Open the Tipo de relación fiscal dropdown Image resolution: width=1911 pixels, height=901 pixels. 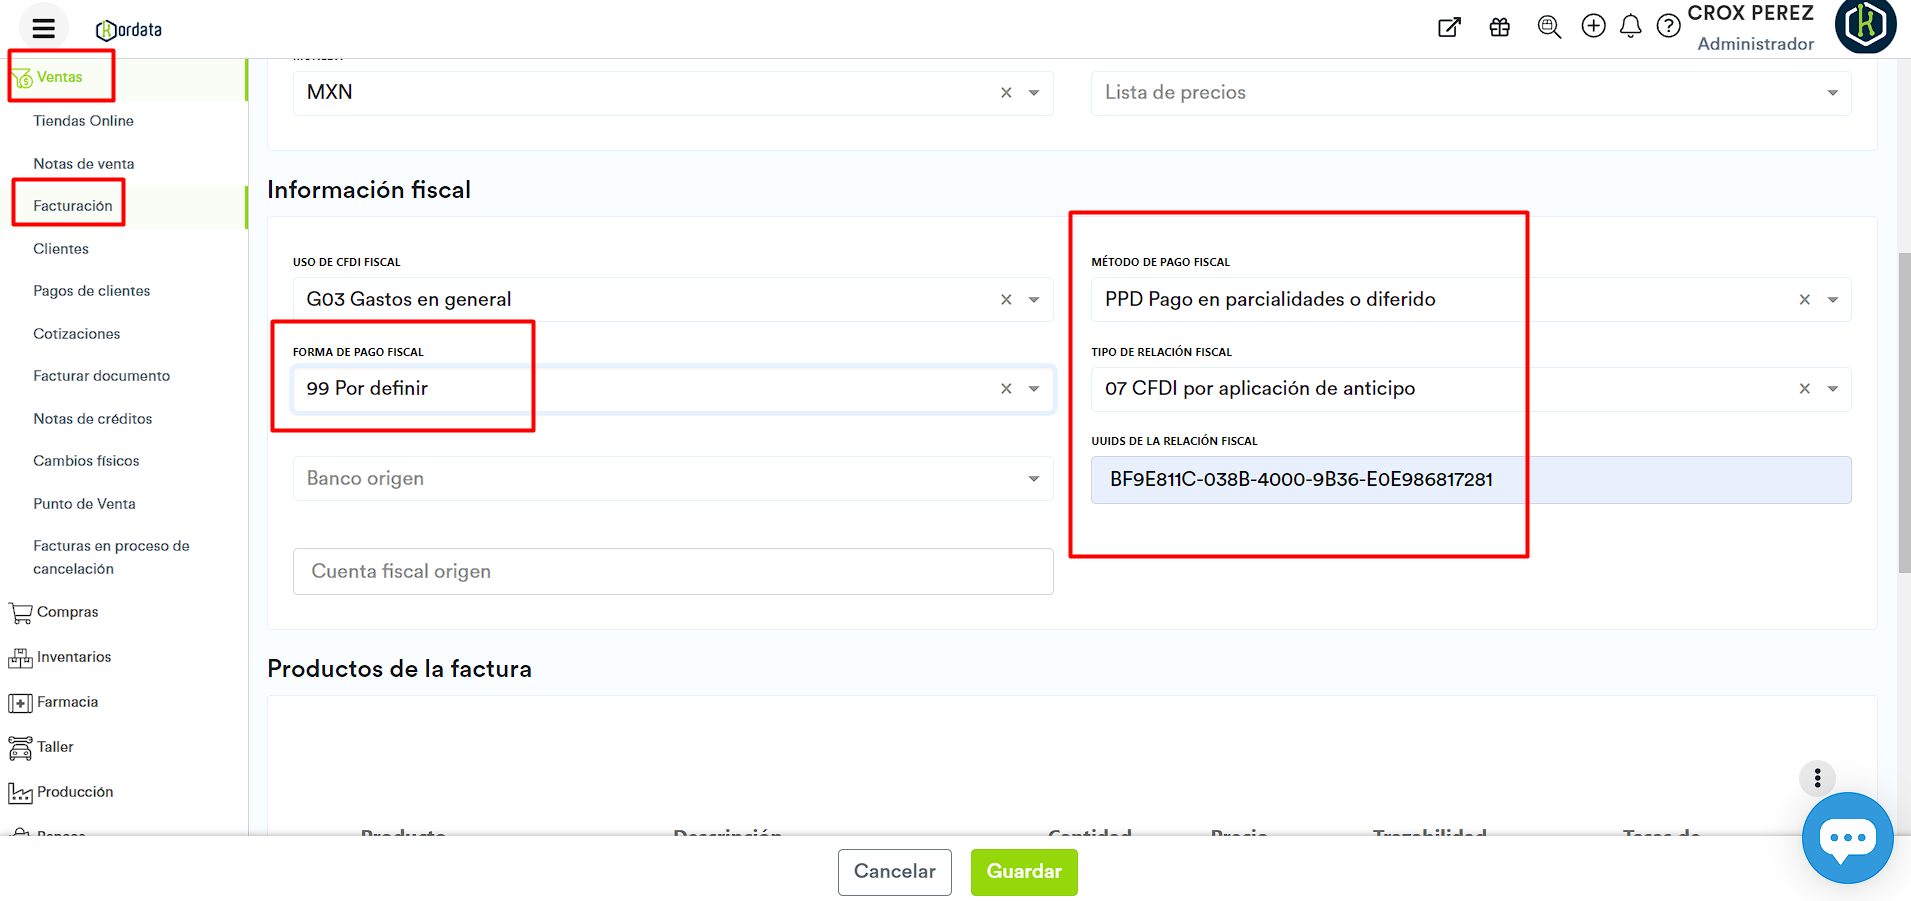point(1832,389)
